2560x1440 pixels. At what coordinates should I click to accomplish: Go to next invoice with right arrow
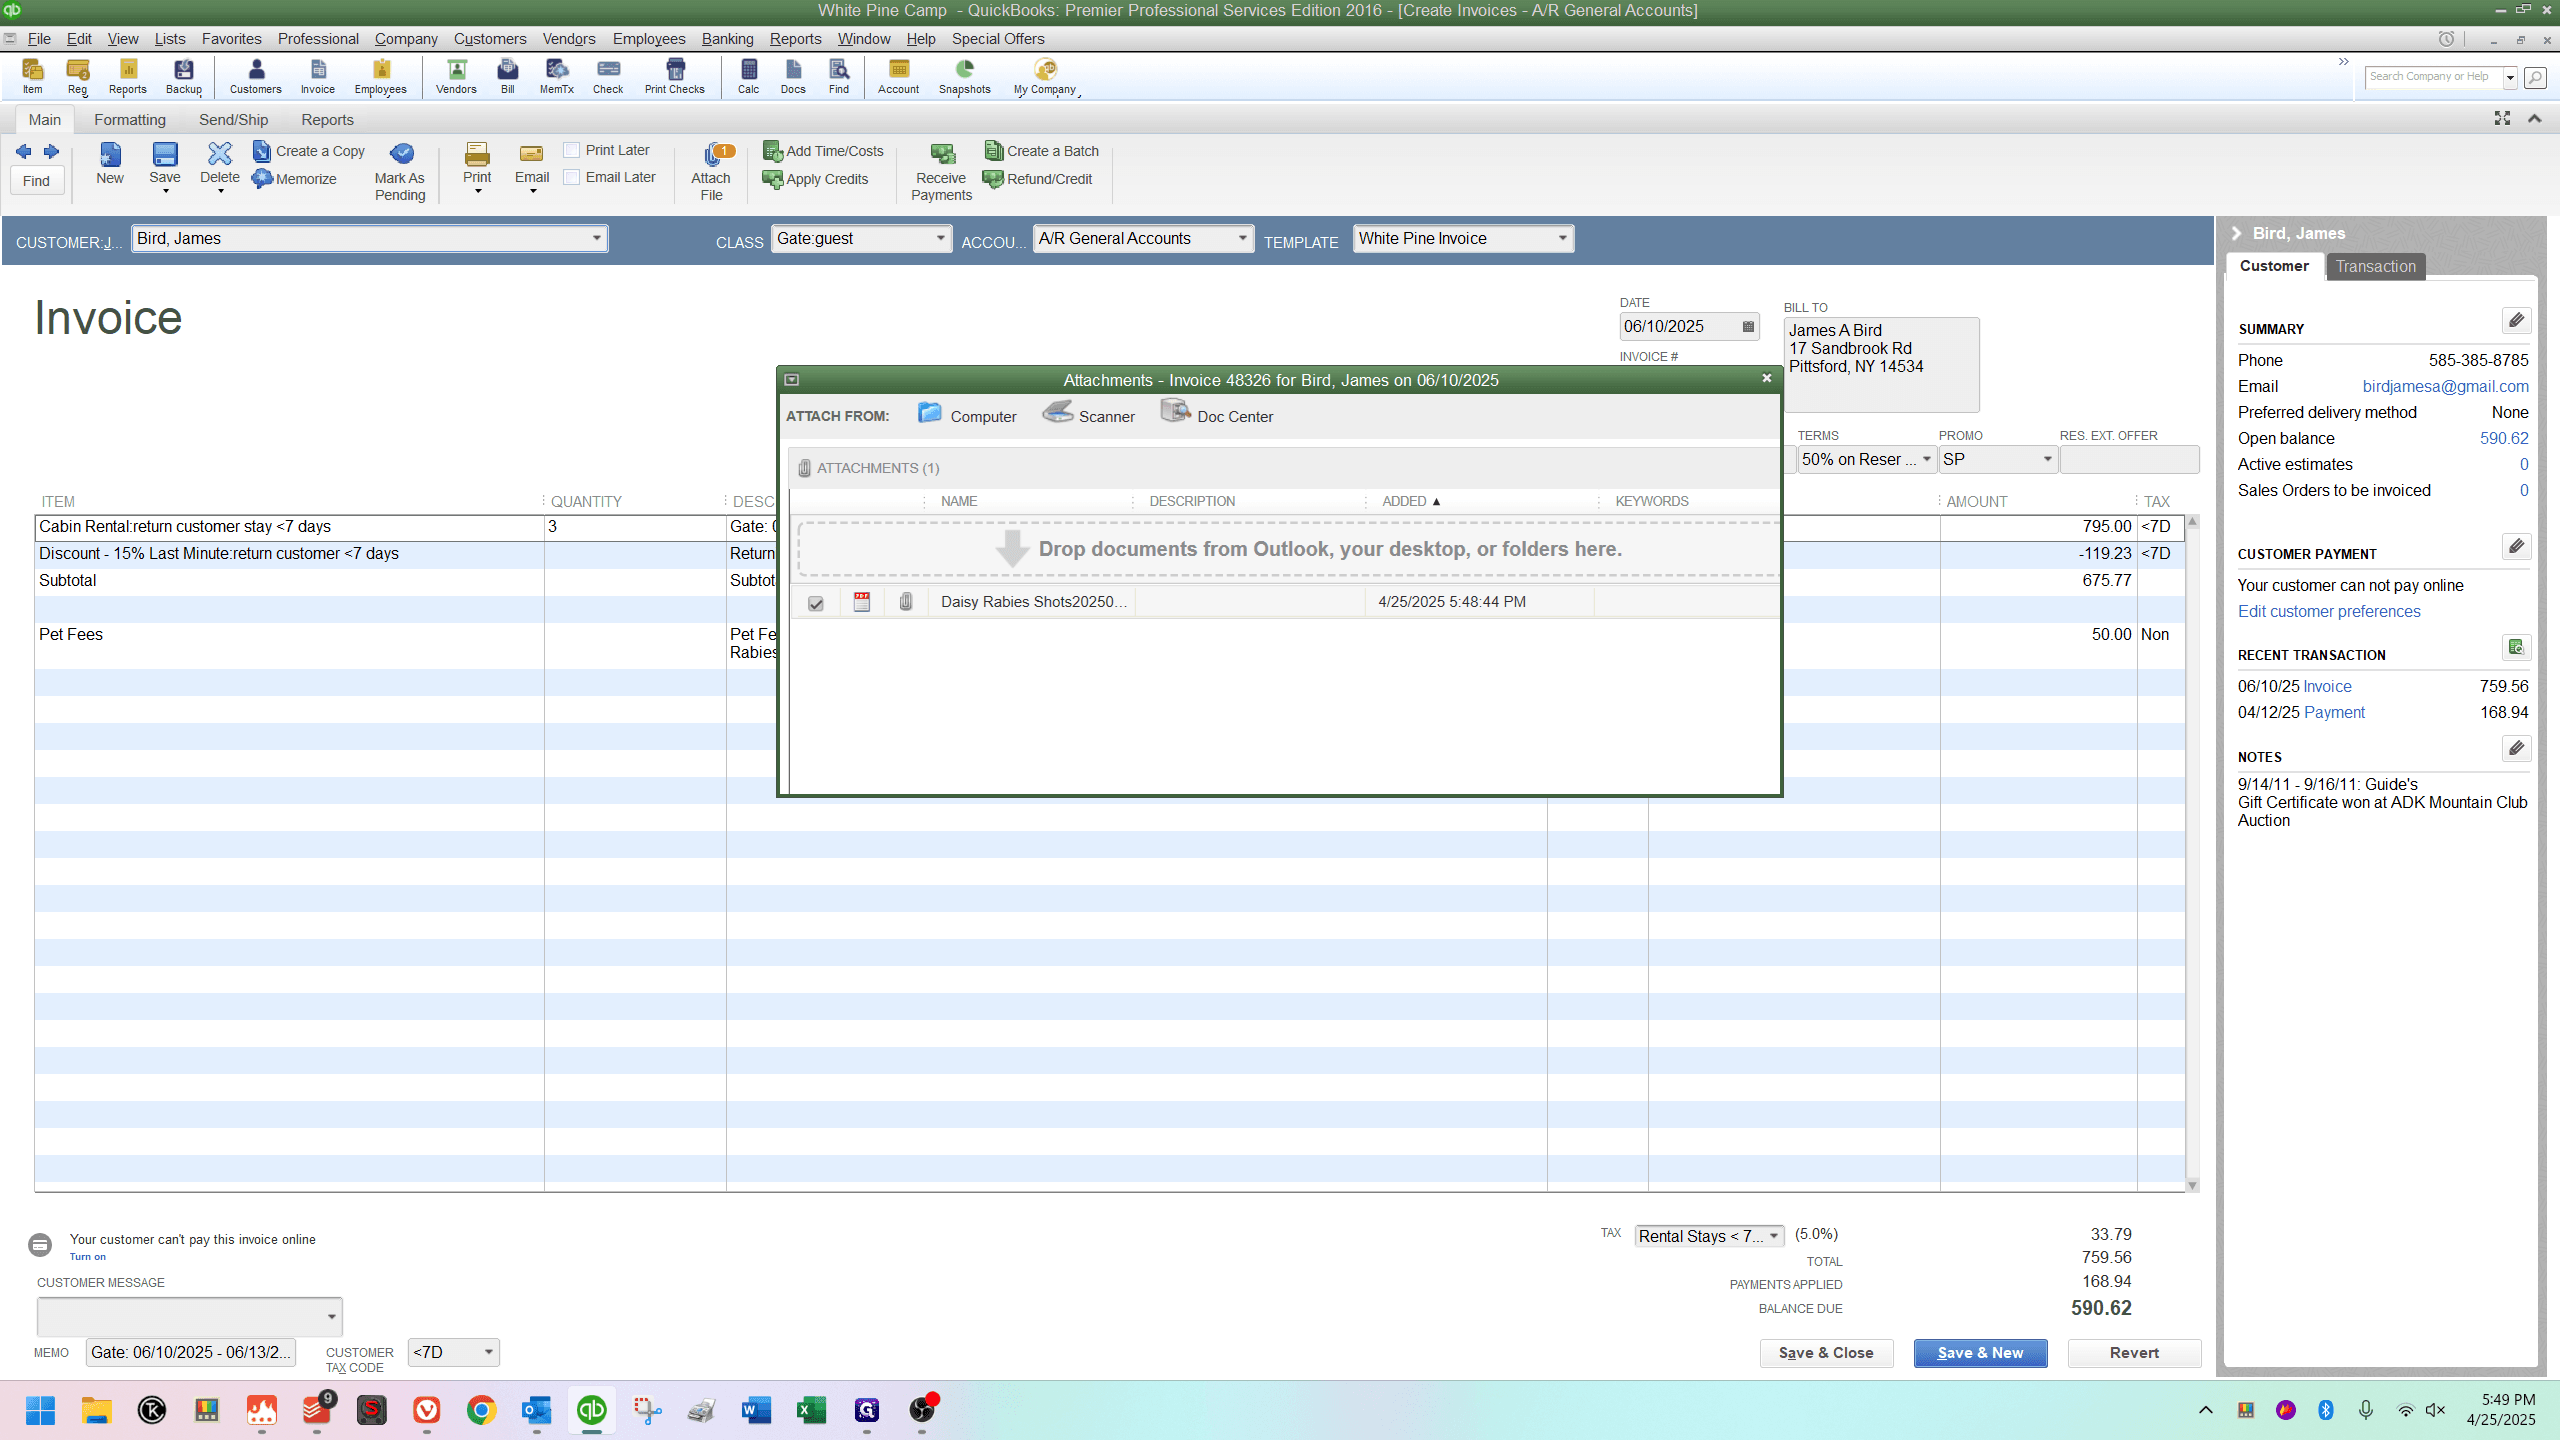click(x=51, y=151)
